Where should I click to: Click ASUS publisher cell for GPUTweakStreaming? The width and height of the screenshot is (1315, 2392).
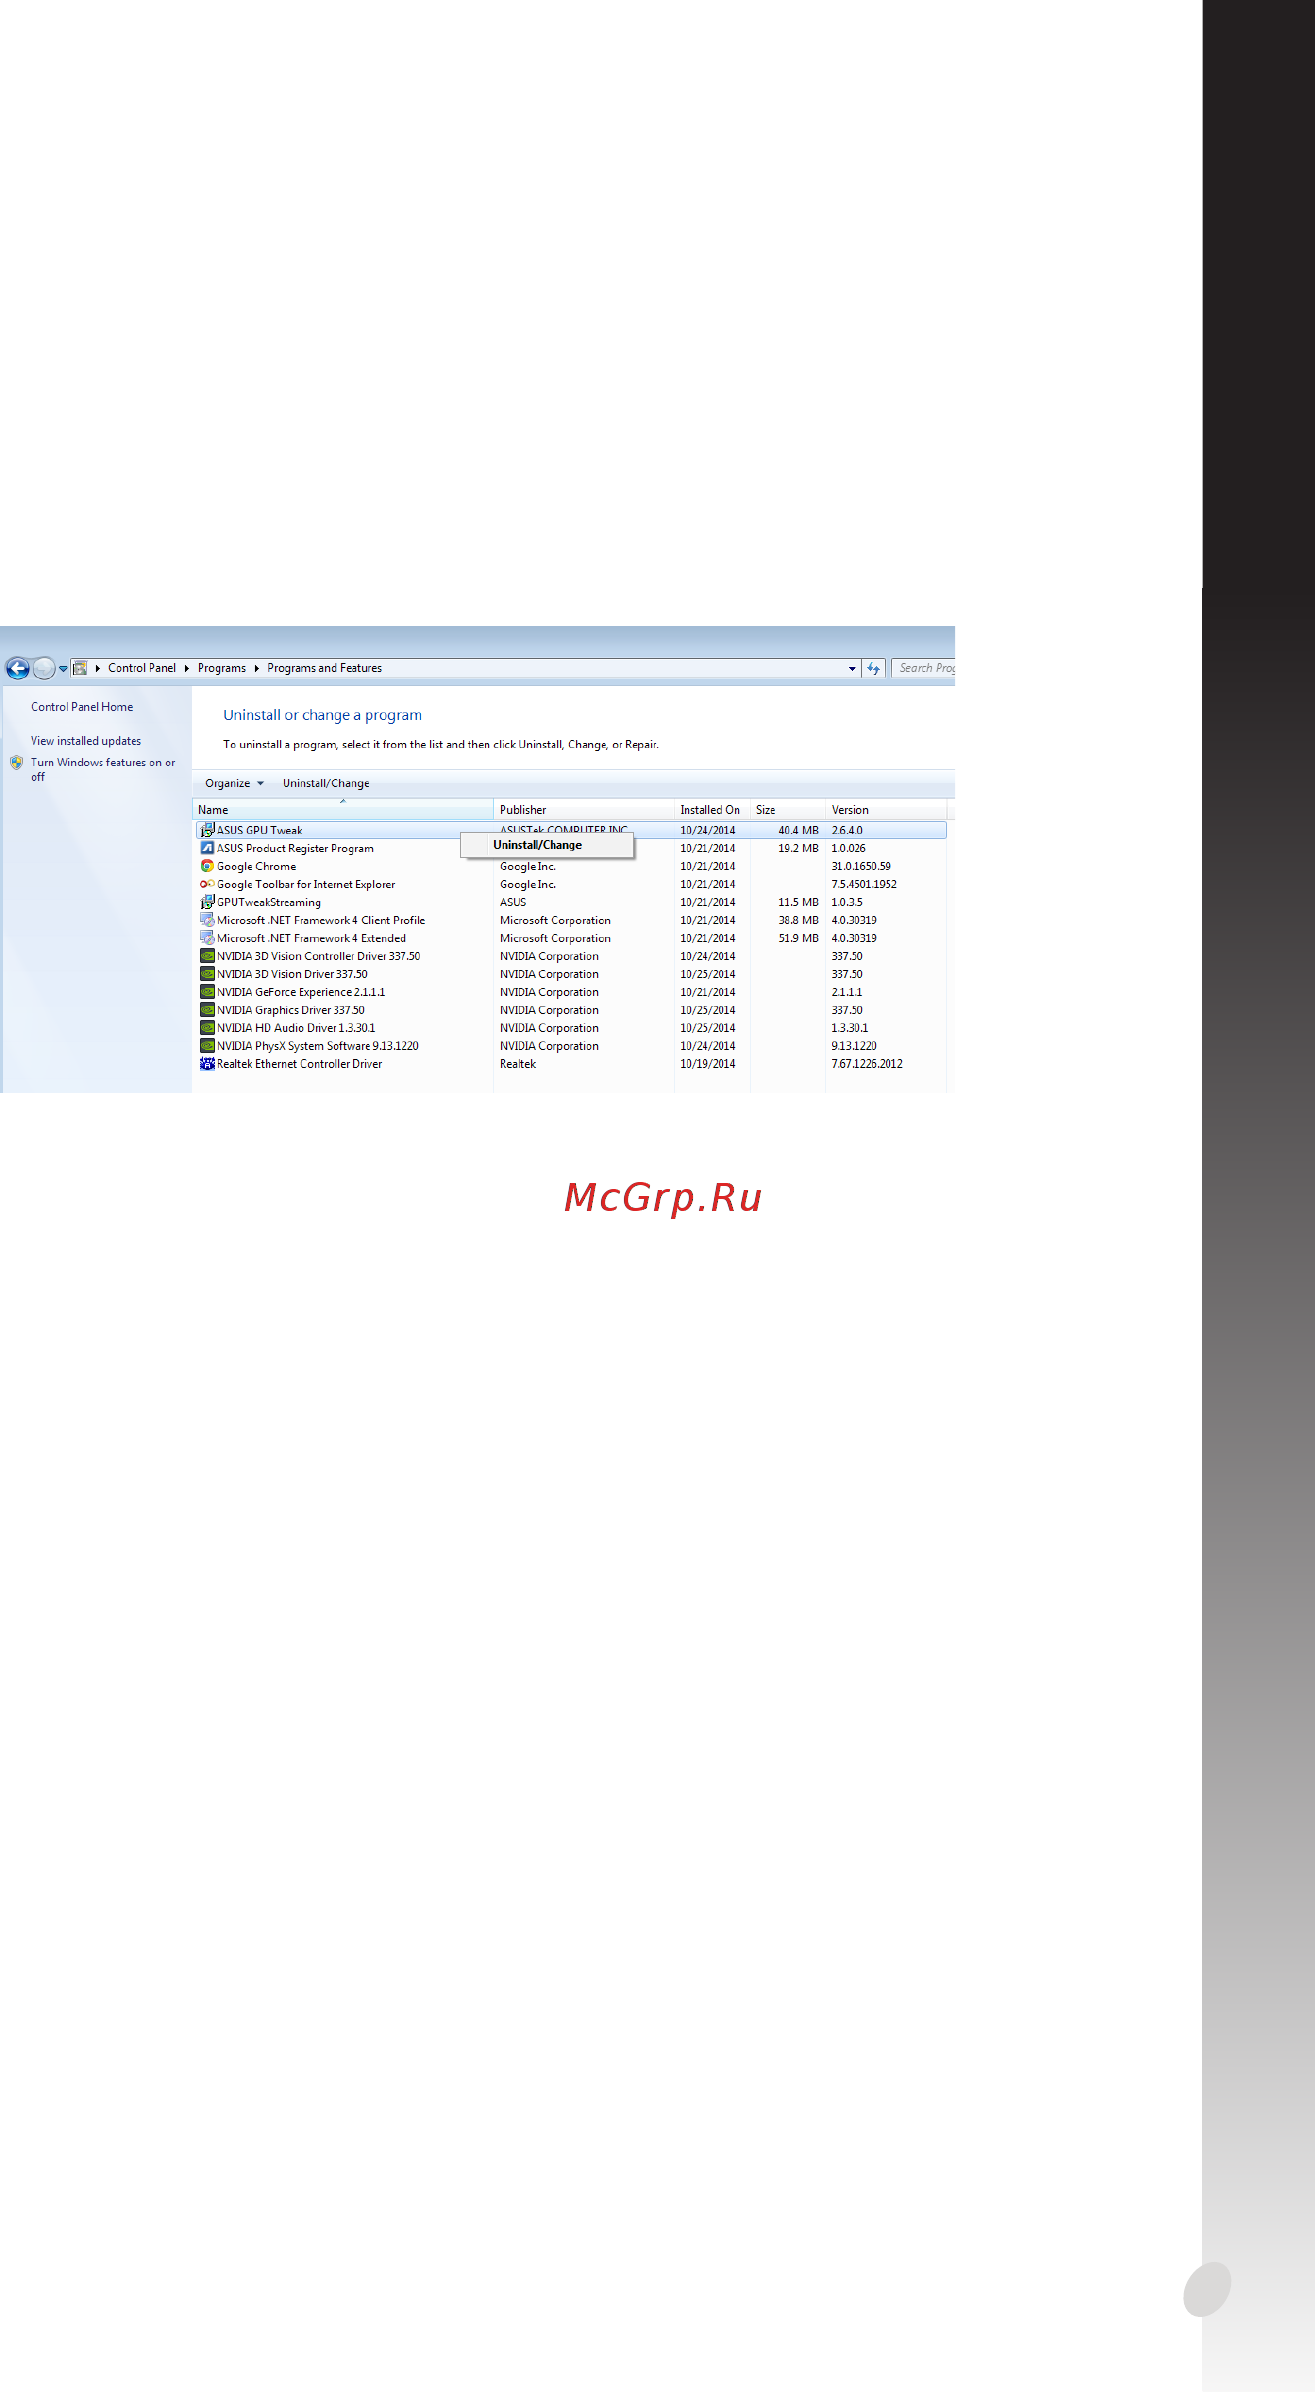click(513, 902)
